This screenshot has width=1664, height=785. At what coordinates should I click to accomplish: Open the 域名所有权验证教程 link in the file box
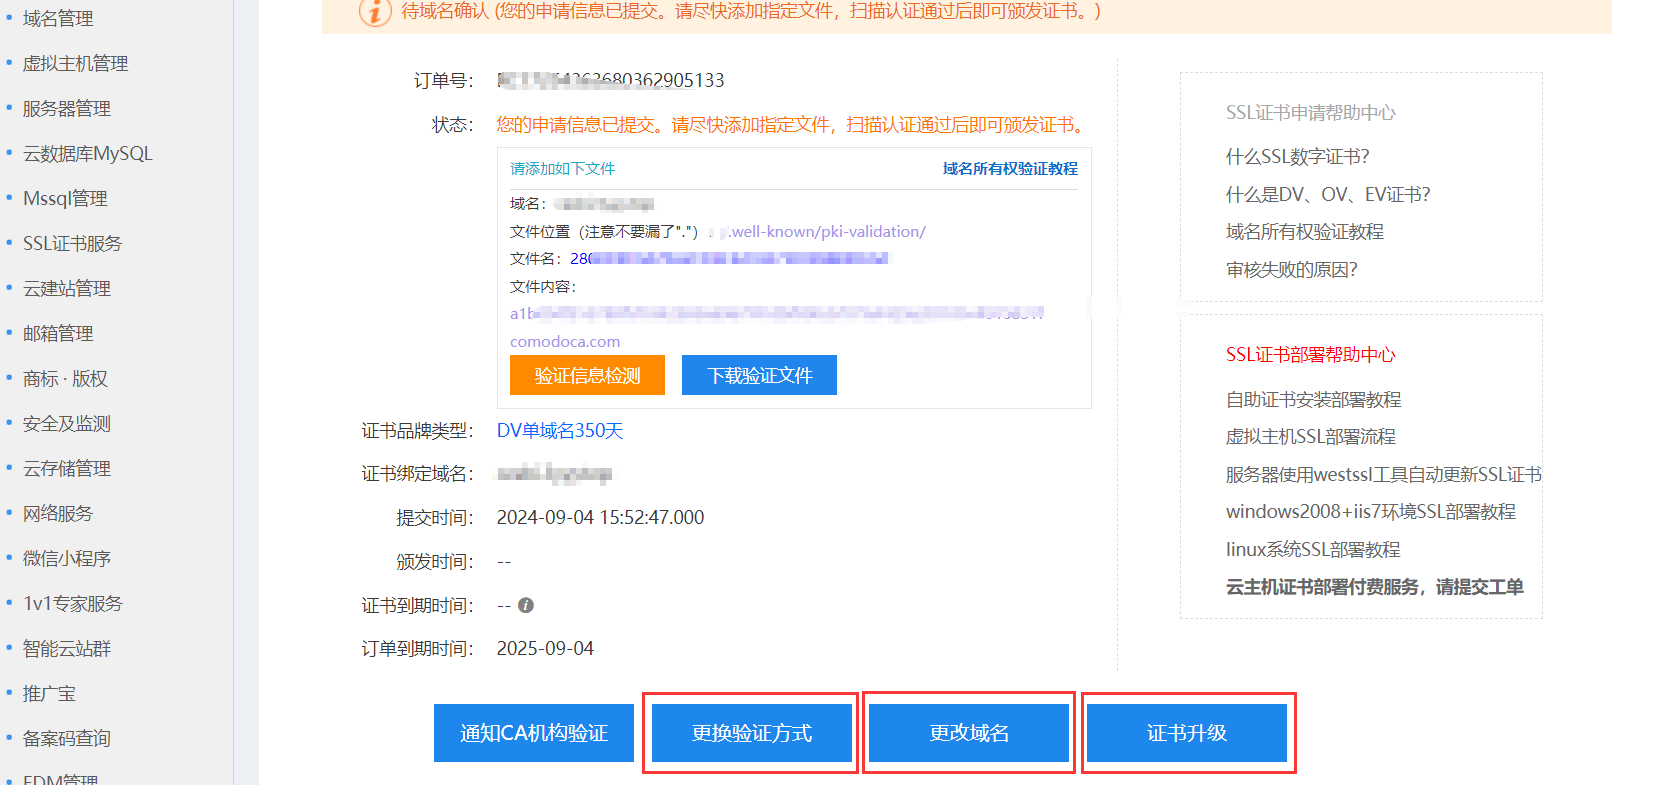coord(1010,169)
